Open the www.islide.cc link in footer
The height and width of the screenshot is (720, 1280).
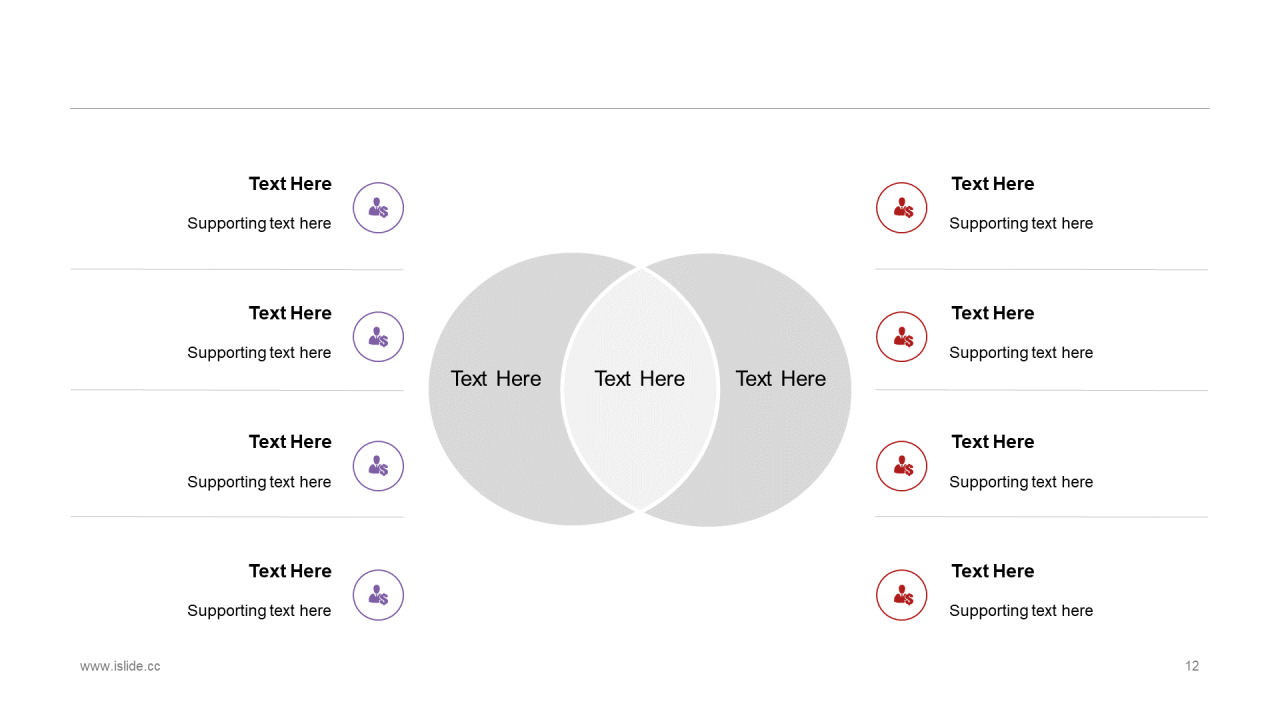[x=120, y=666]
